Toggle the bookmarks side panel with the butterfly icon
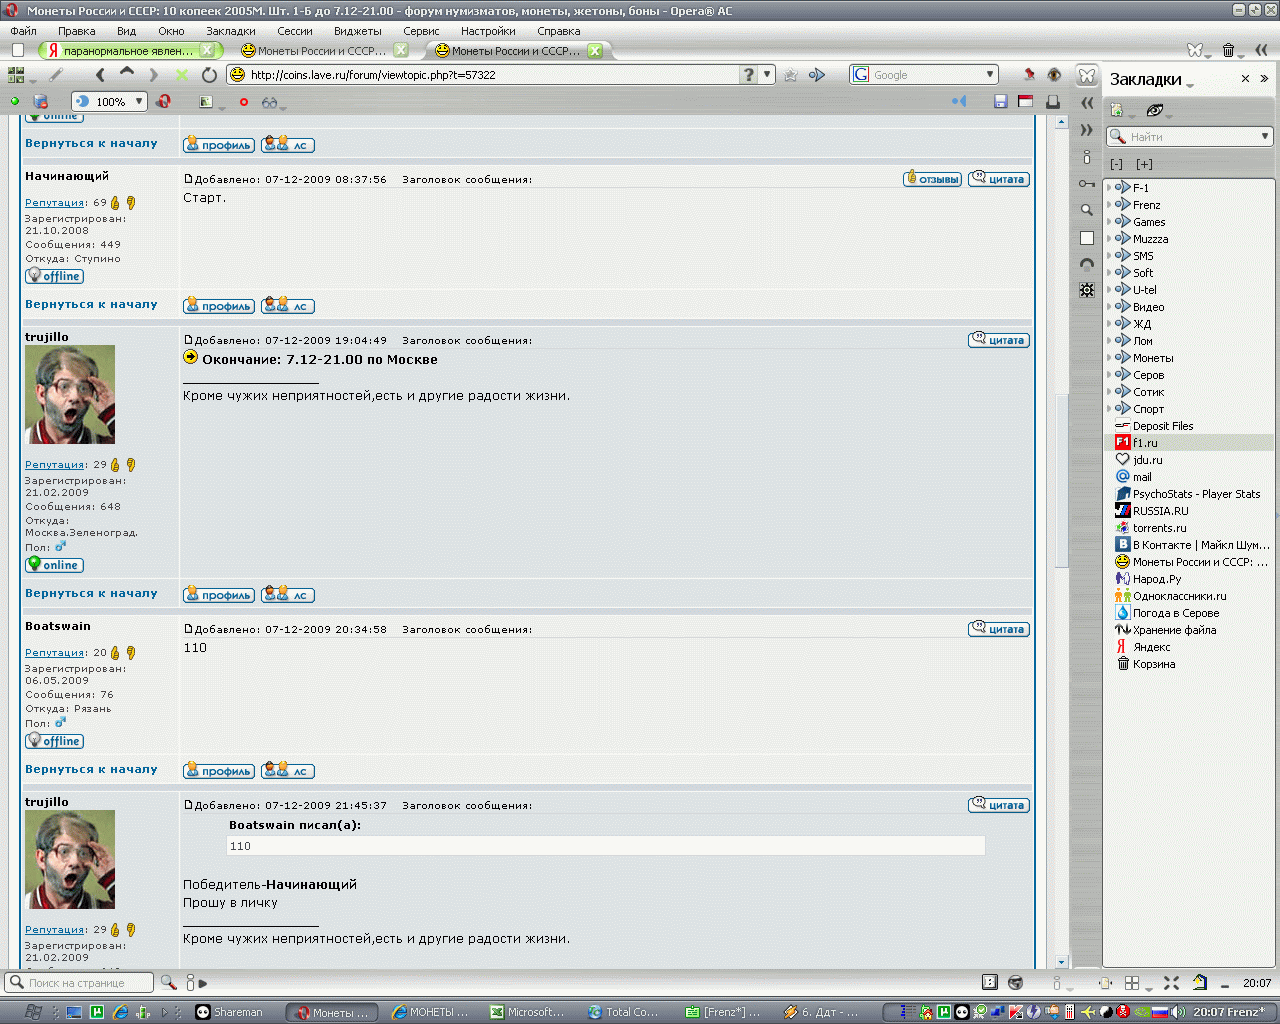1280x1024 pixels. [x=1087, y=76]
